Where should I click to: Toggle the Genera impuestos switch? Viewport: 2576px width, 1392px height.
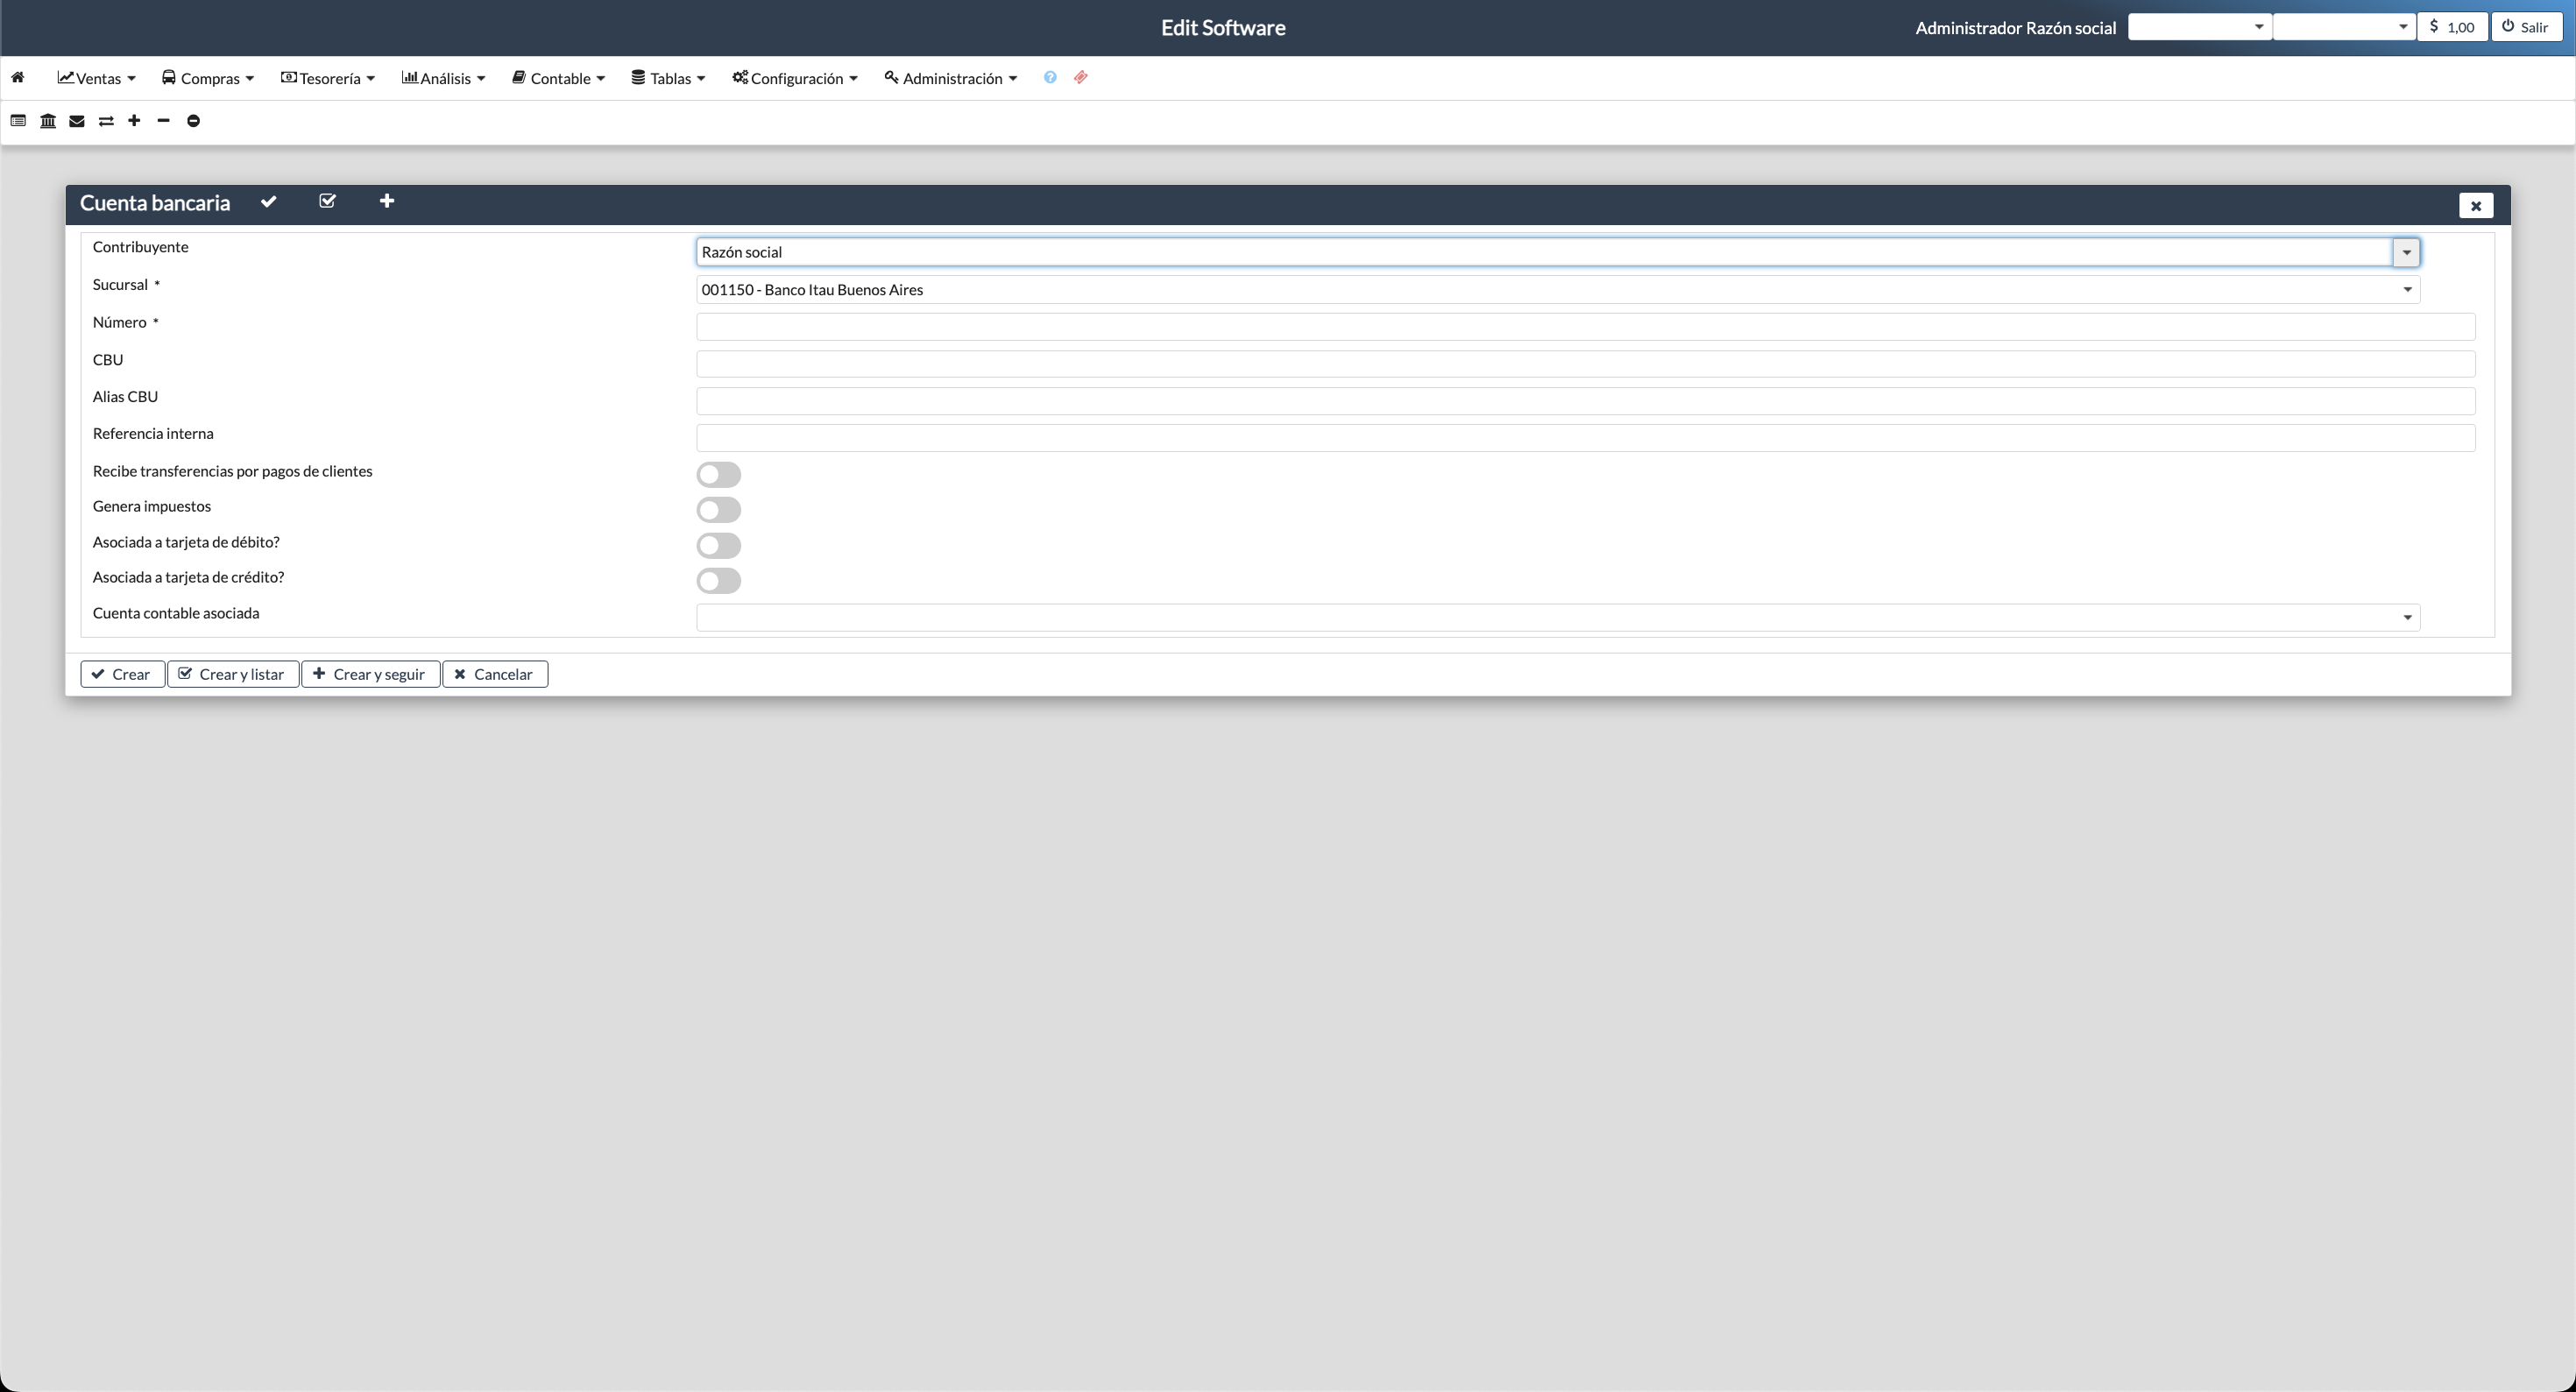(718, 510)
